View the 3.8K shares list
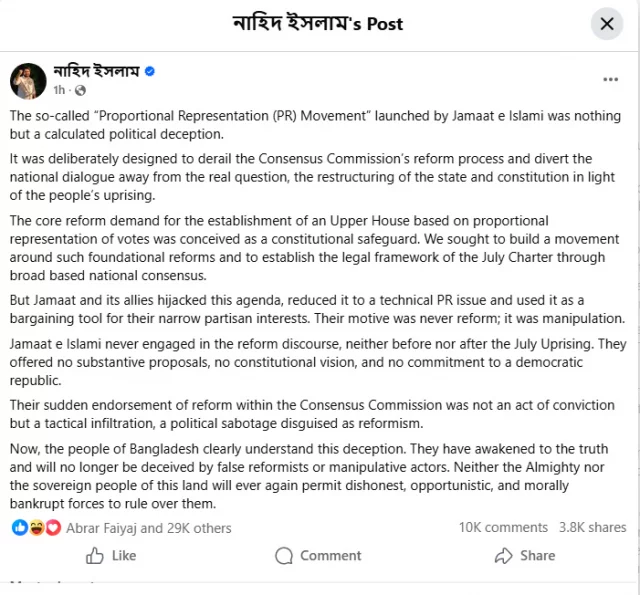Screen dimensions: 640x595 593,527
